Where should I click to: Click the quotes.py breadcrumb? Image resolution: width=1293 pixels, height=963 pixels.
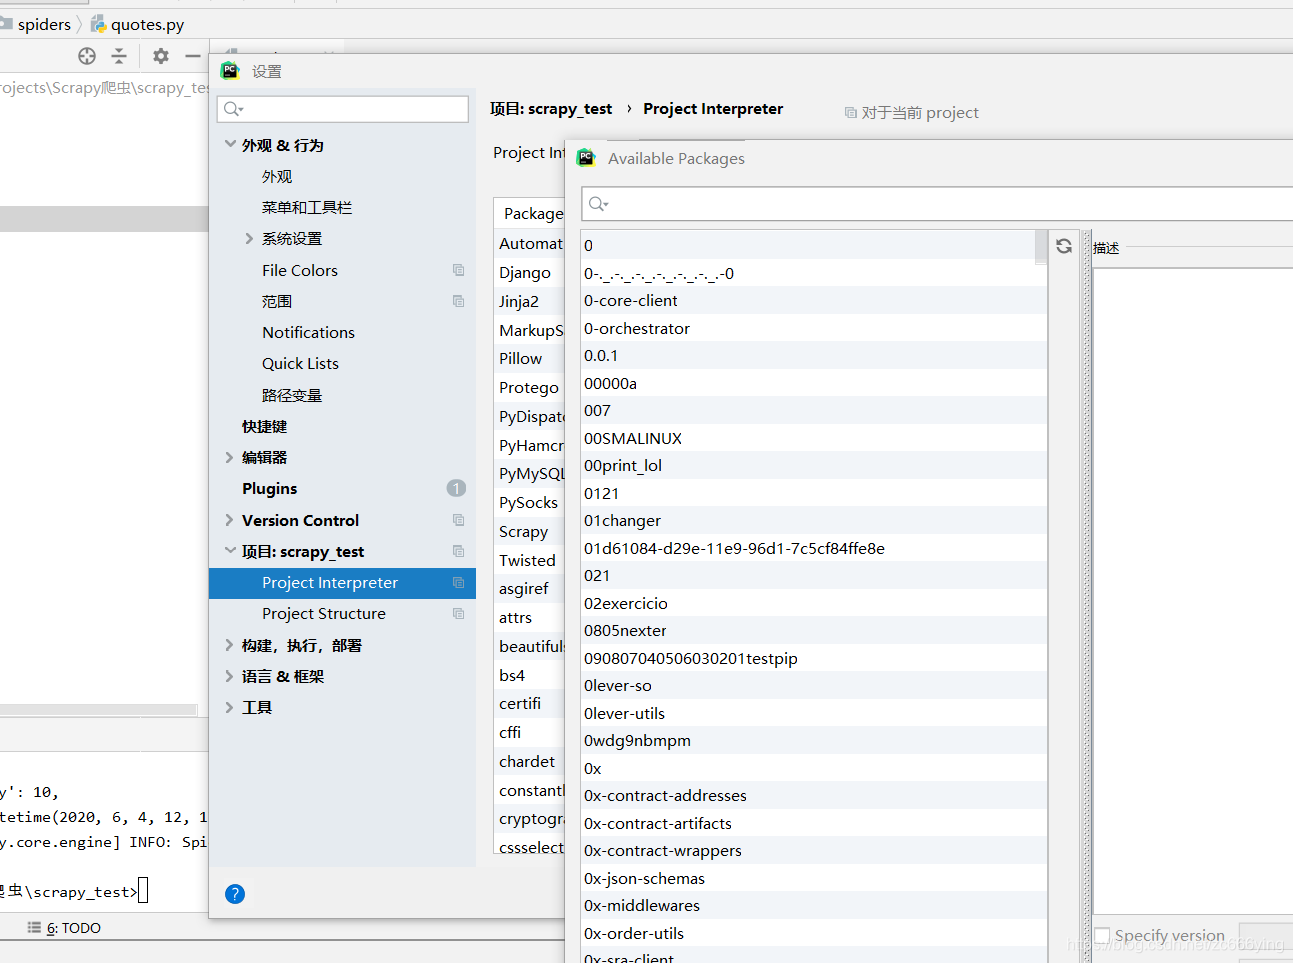(x=147, y=24)
